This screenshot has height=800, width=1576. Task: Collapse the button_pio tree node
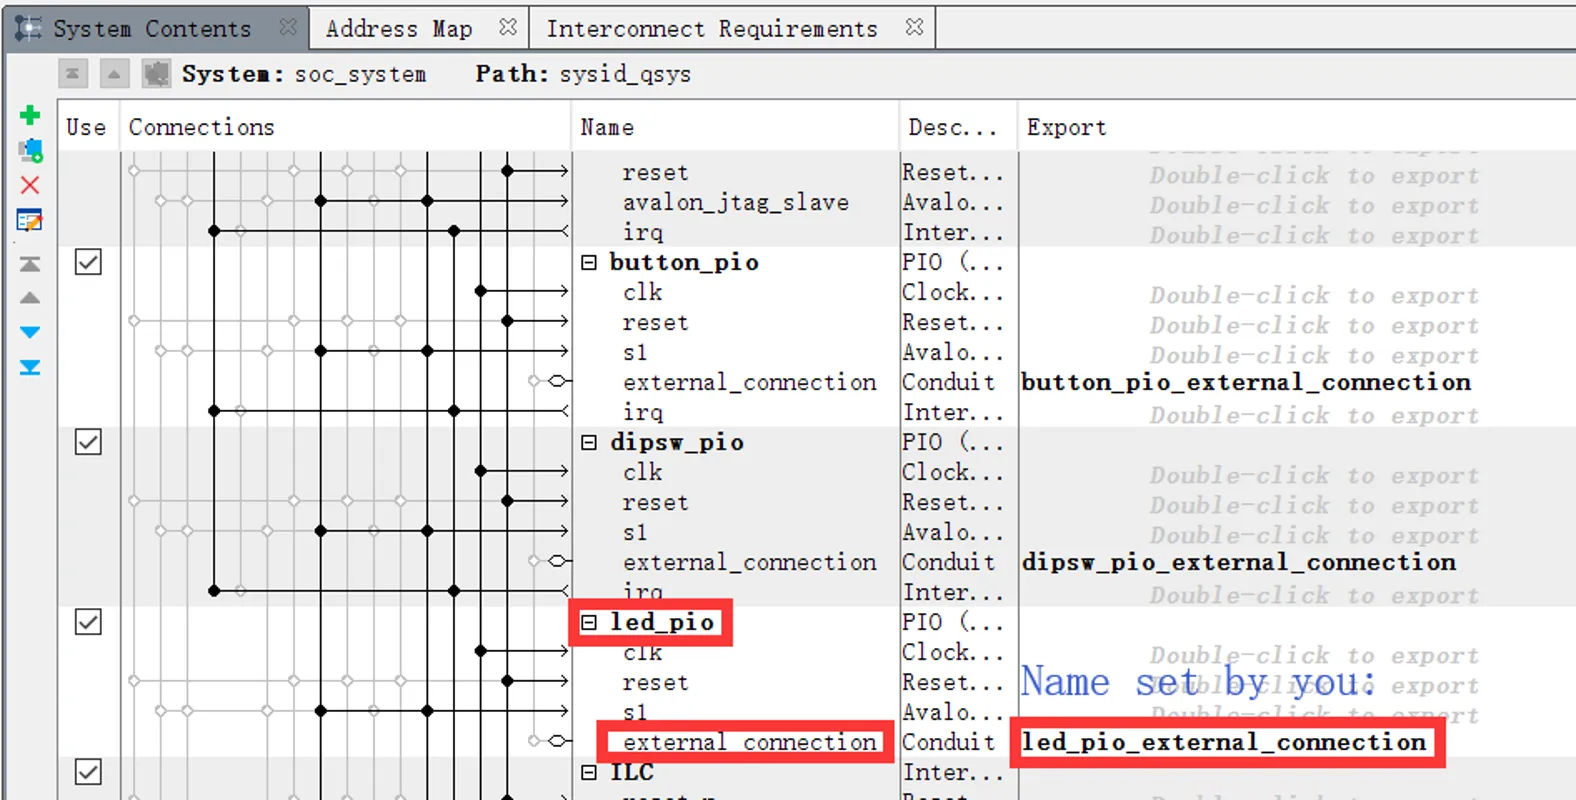589,262
